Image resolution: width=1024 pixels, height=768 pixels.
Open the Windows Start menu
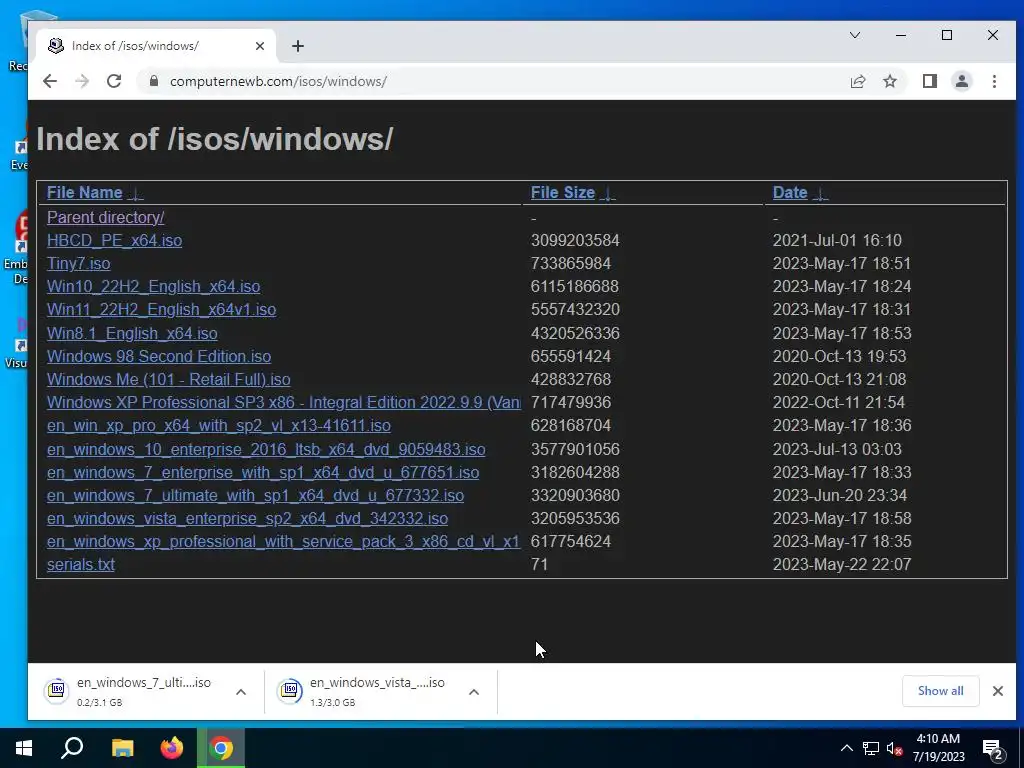point(24,748)
